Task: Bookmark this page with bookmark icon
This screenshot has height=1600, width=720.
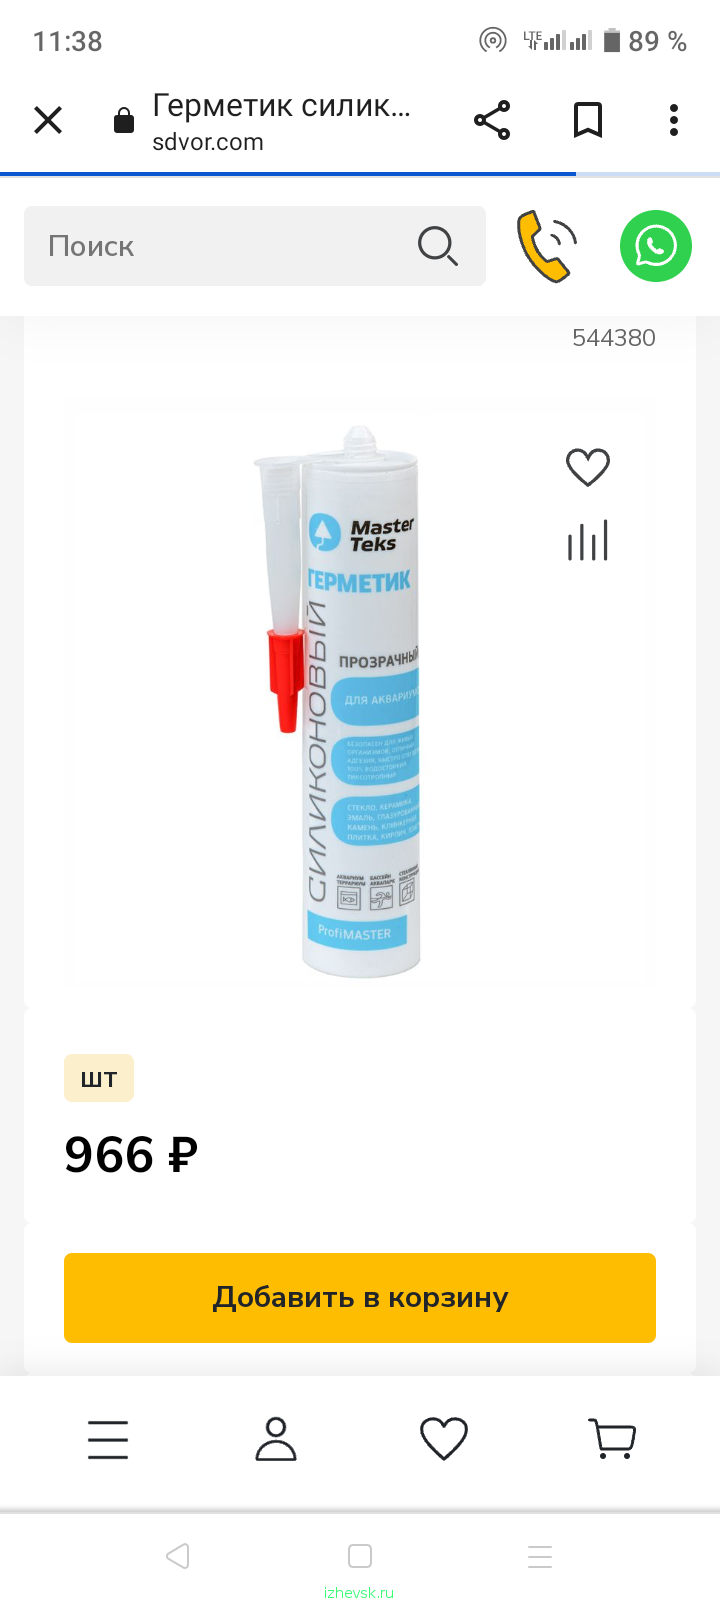Action: (588, 121)
